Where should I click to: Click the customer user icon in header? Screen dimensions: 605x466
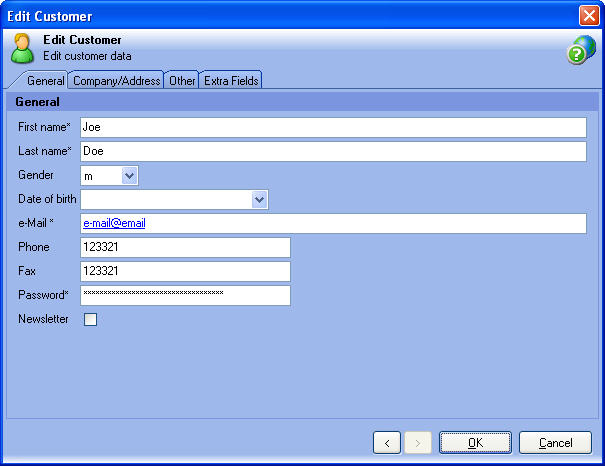coord(22,47)
